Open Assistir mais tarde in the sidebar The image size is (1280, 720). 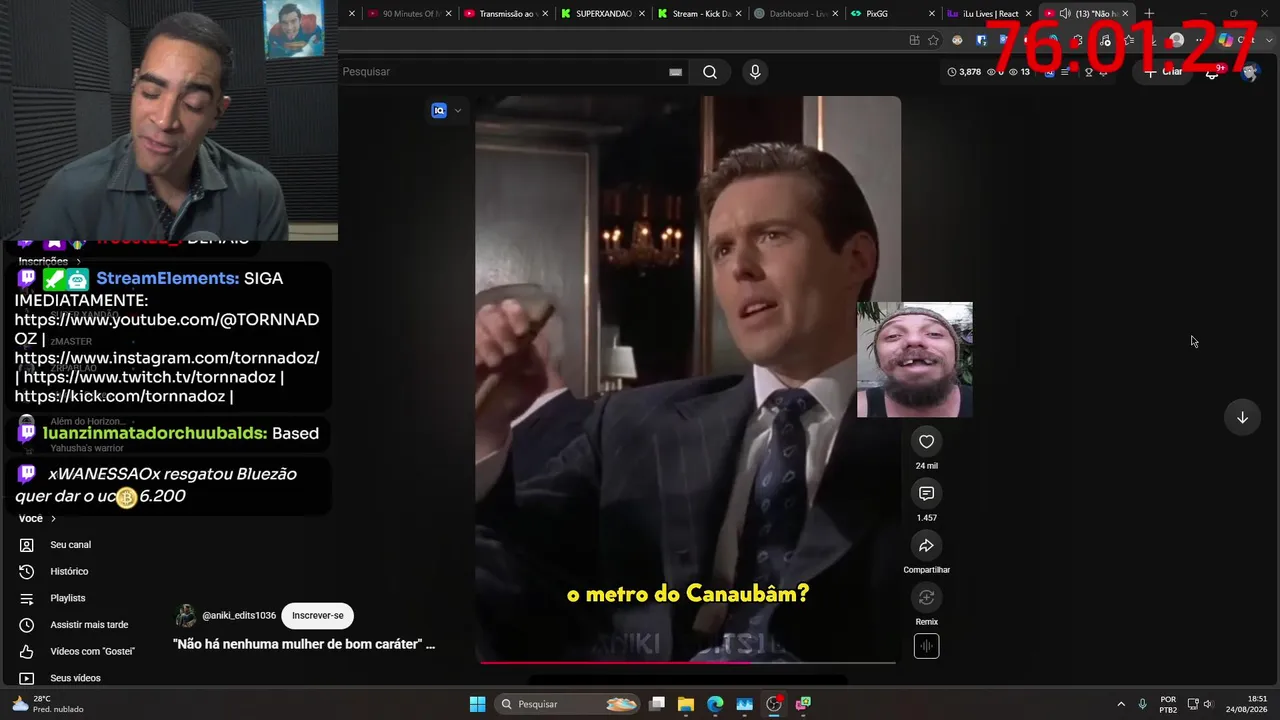point(89,625)
